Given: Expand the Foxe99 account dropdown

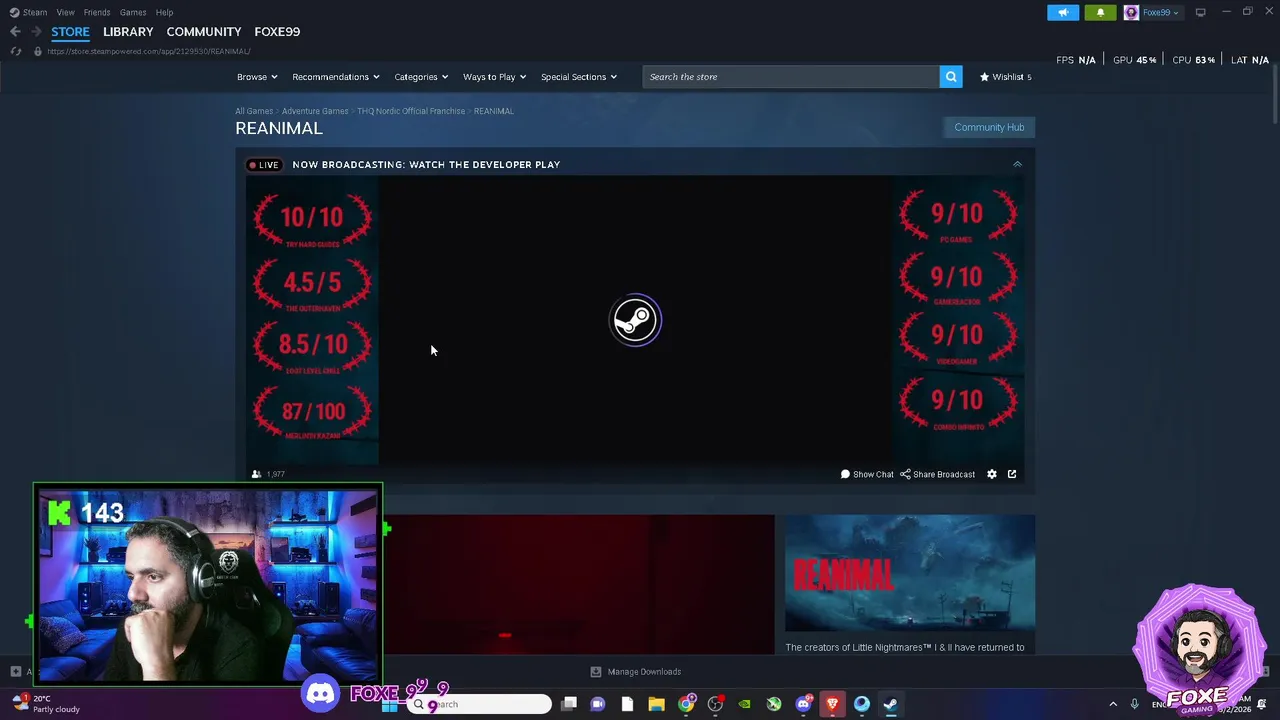Looking at the screenshot, I should click(x=1160, y=12).
